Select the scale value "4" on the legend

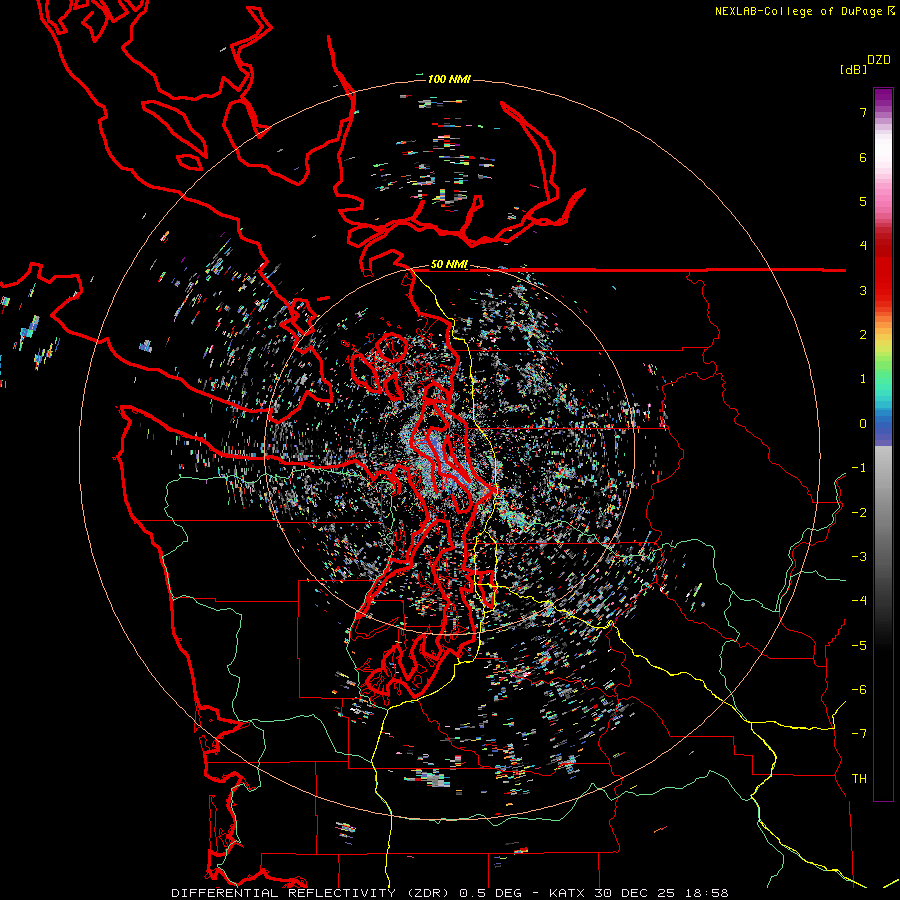pos(863,246)
